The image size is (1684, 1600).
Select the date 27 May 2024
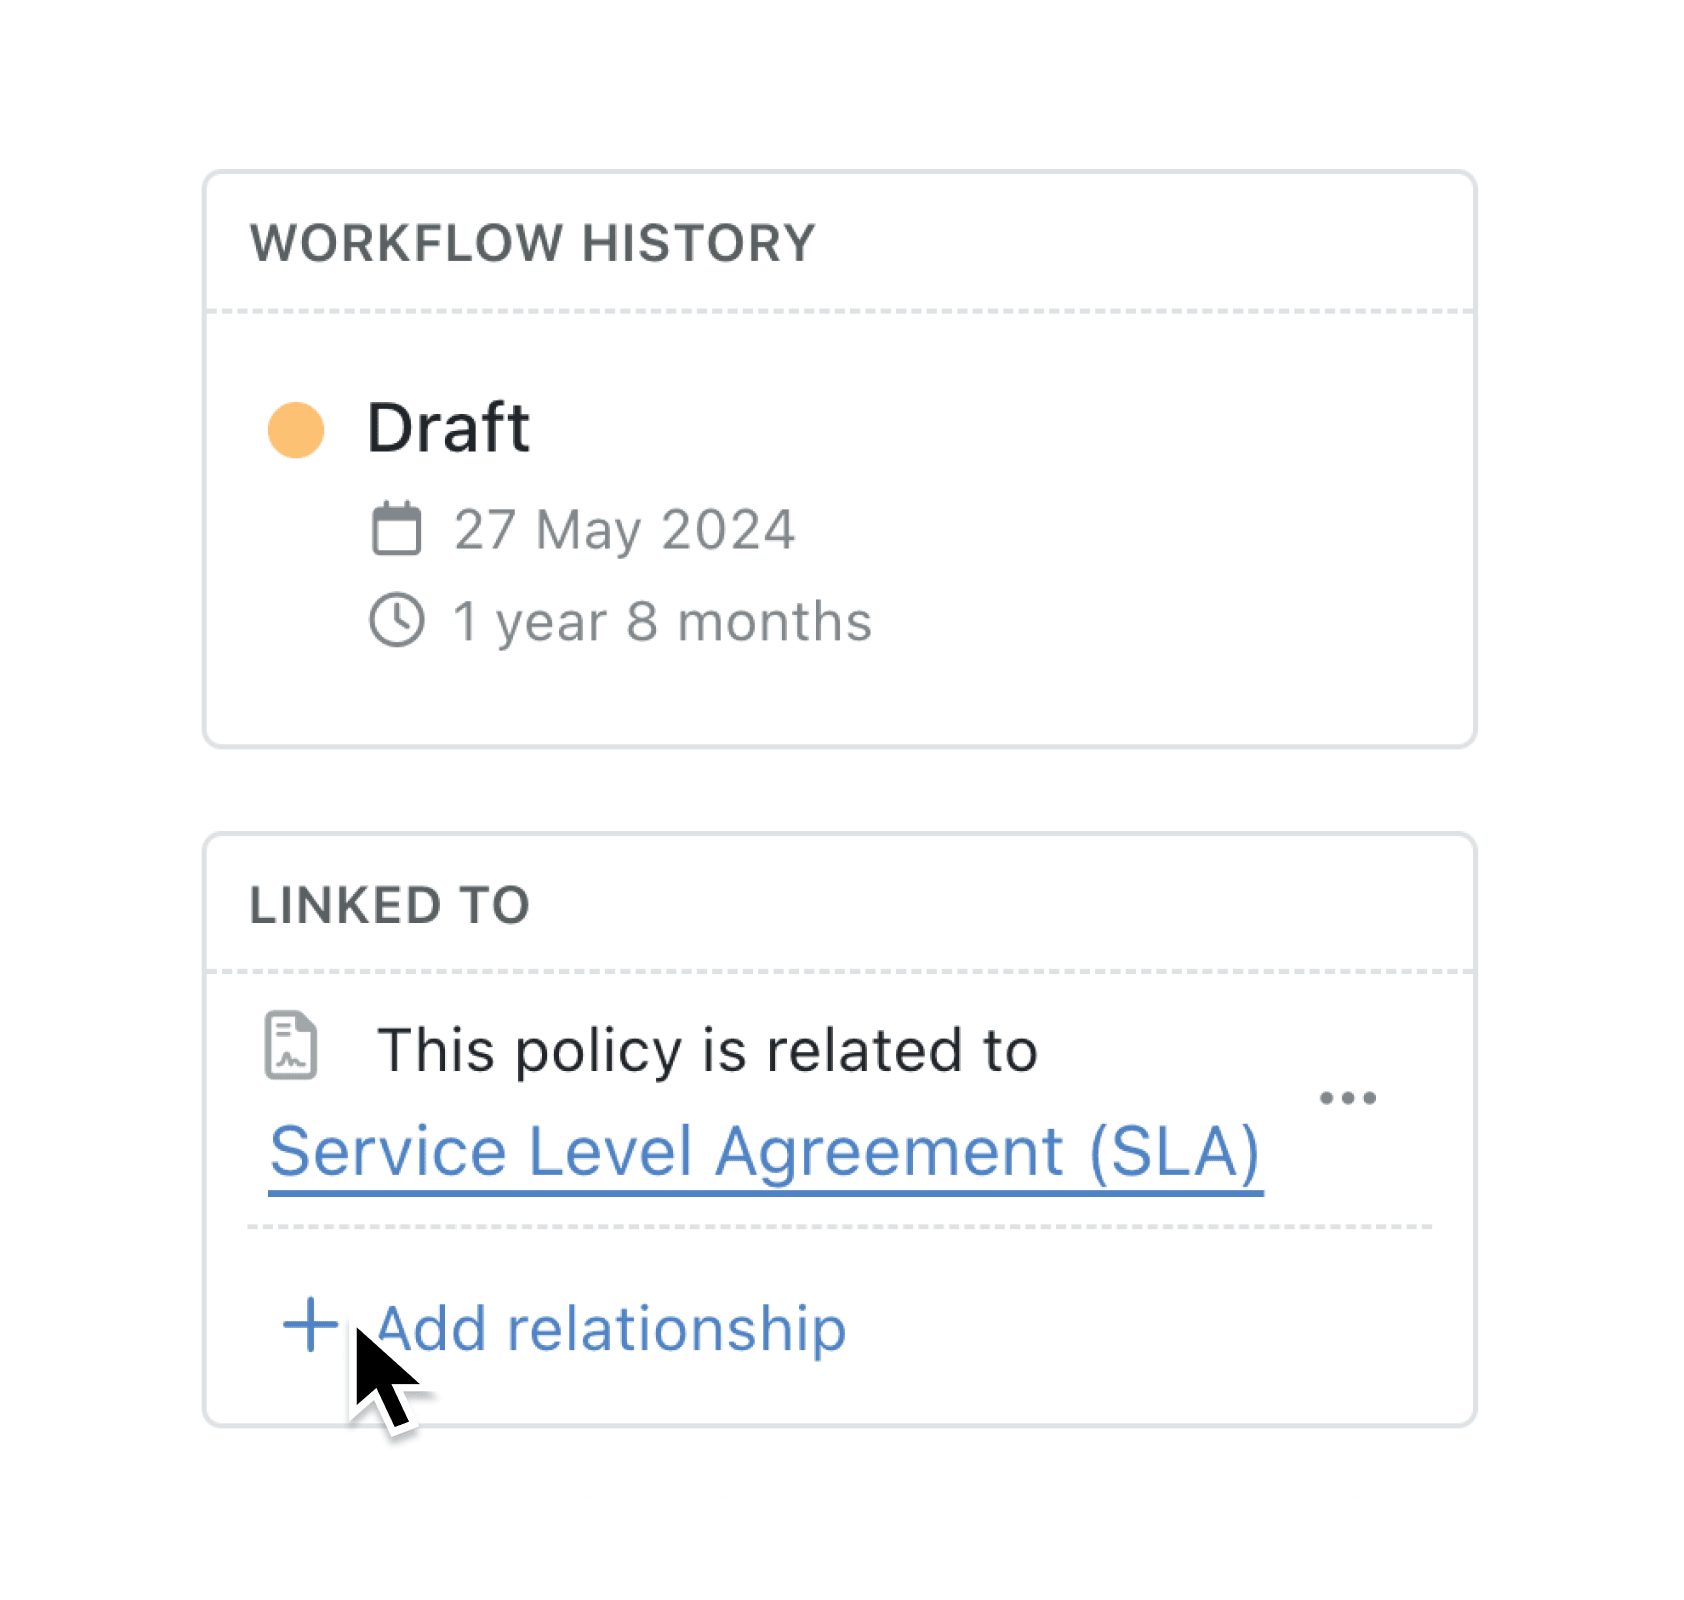(x=623, y=530)
